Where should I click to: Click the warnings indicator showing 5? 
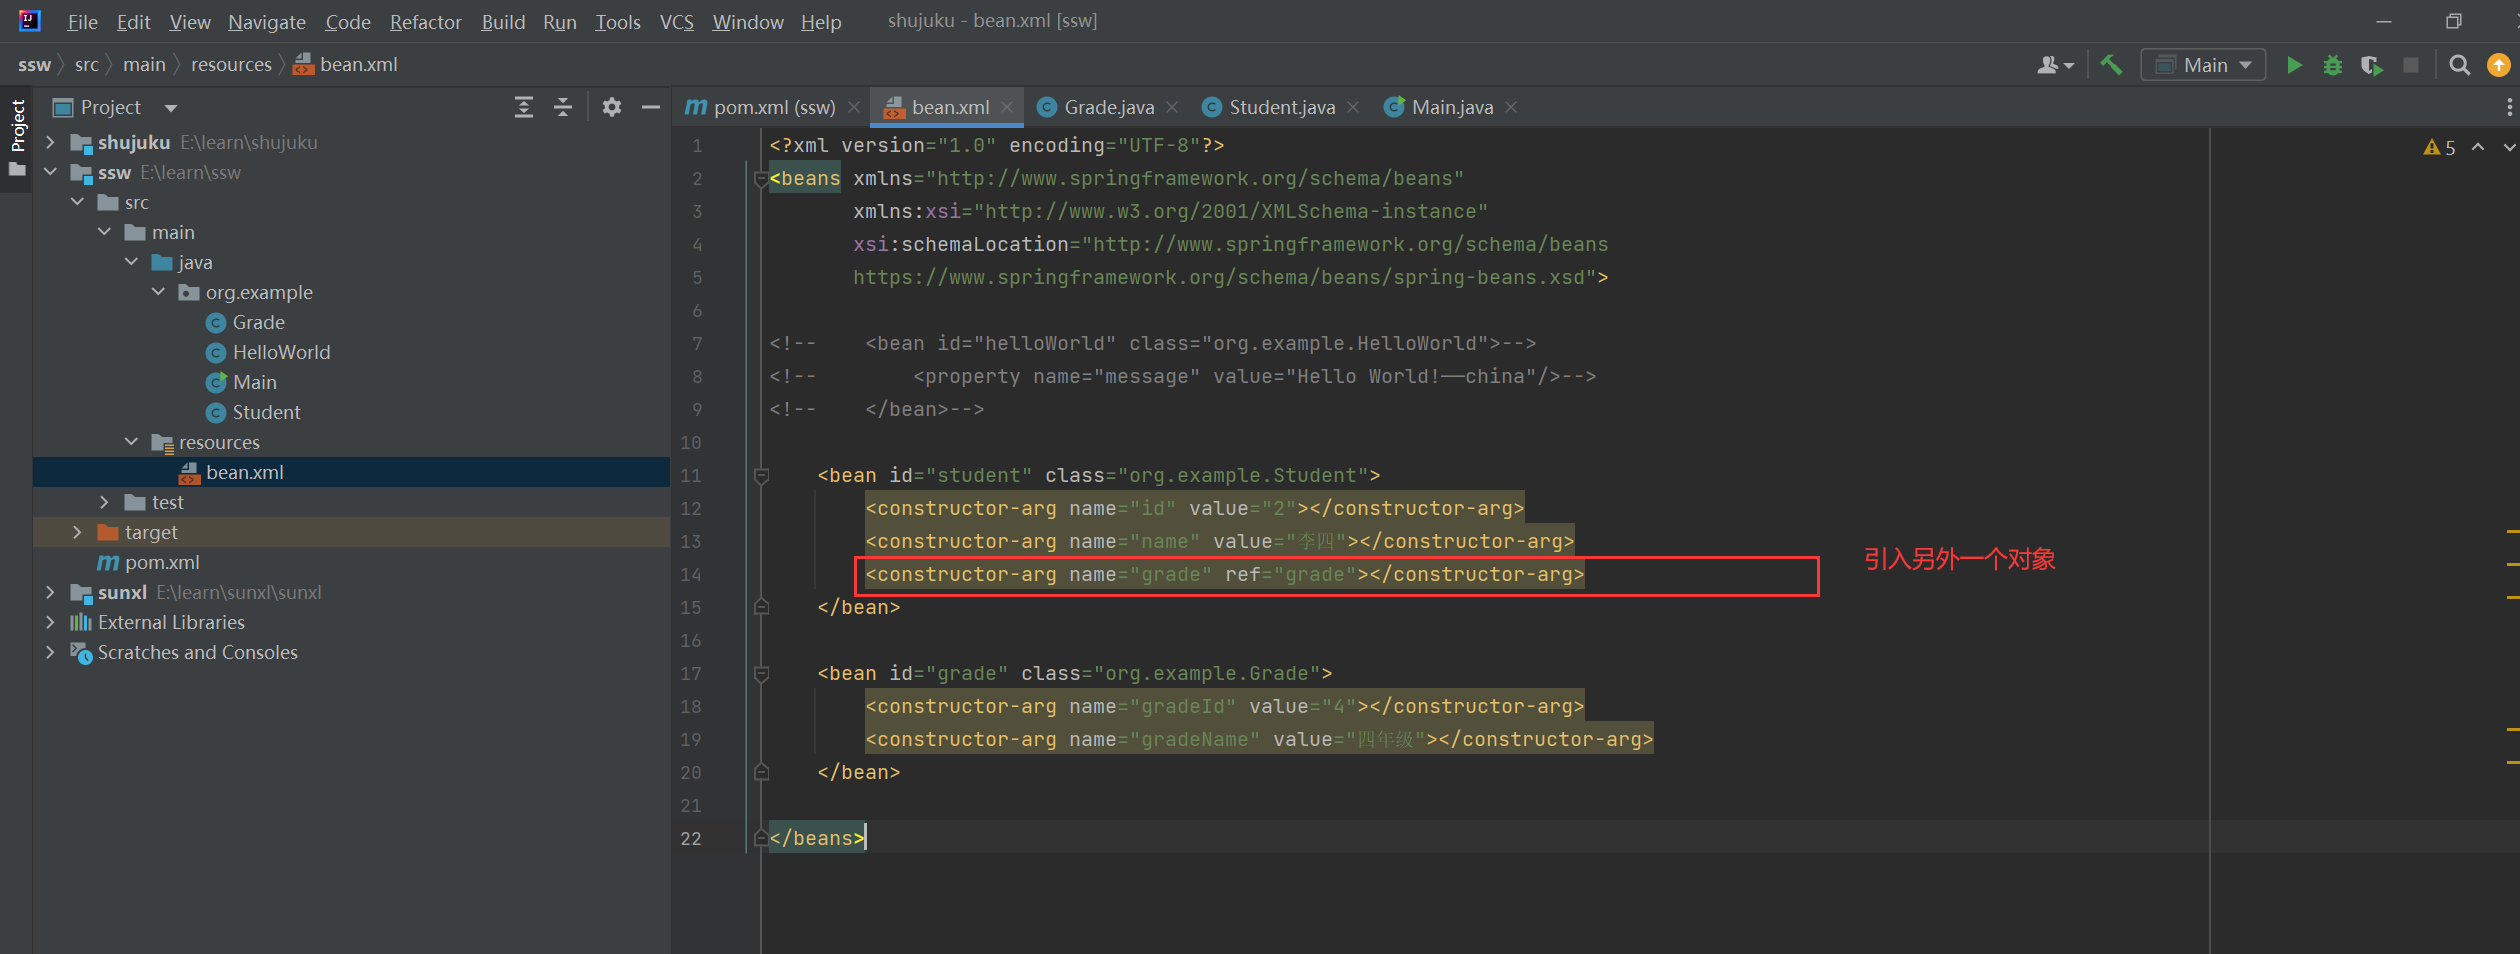[2439, 147]
